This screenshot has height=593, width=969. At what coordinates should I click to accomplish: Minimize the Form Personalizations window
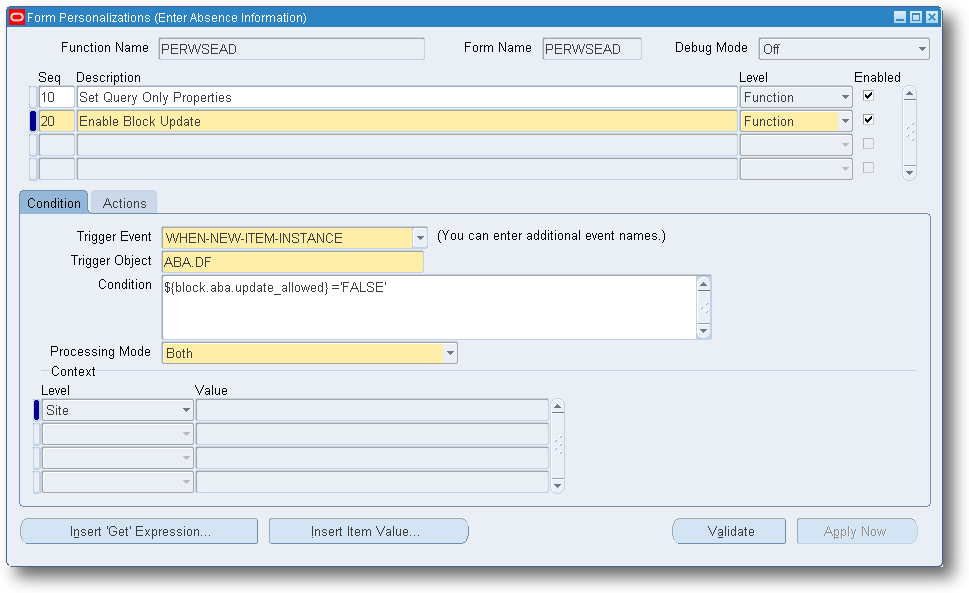click(x=900, y=17)
